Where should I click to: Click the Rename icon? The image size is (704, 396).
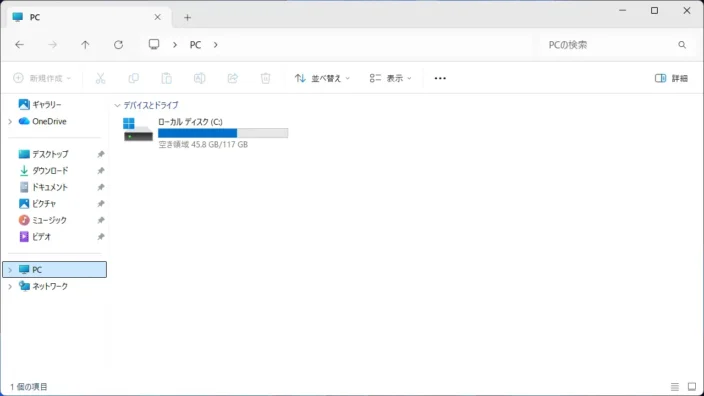[x=199, y=78]
